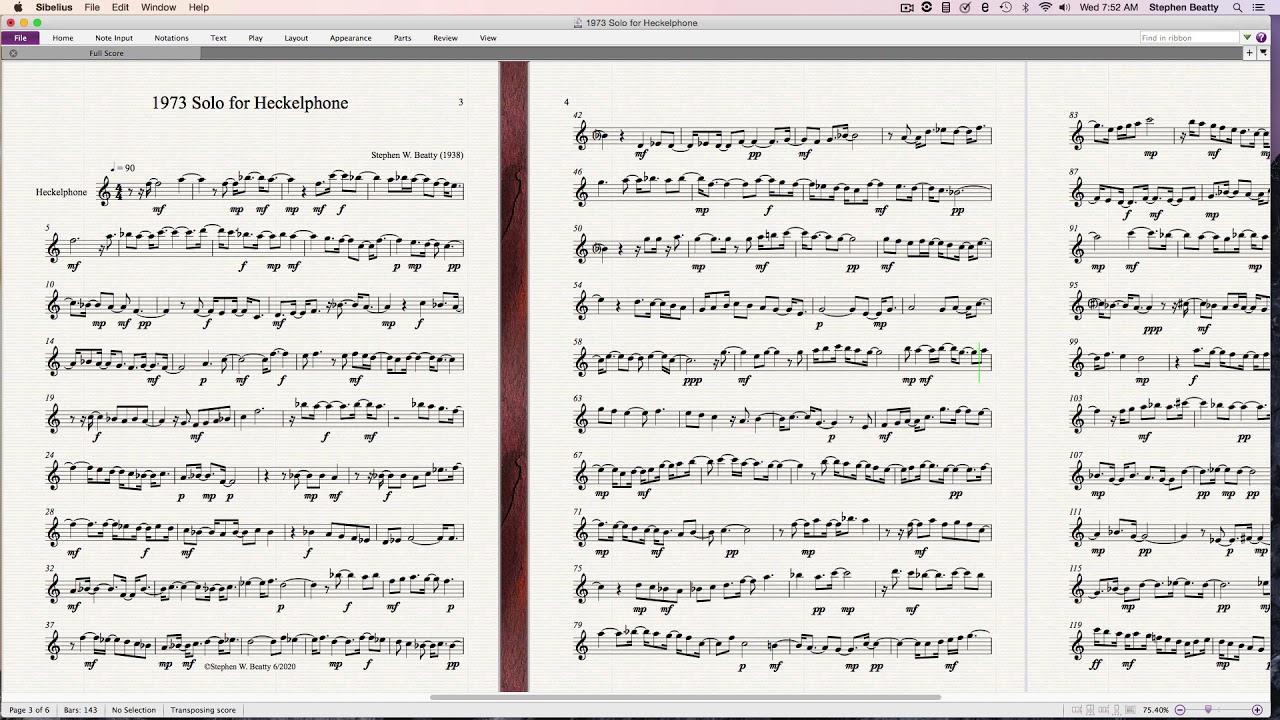Open the switch tabs dropdown arrow
The width and height of the screenshot is (1280, 720).
pyautogui.click(x=1263, y=53)
